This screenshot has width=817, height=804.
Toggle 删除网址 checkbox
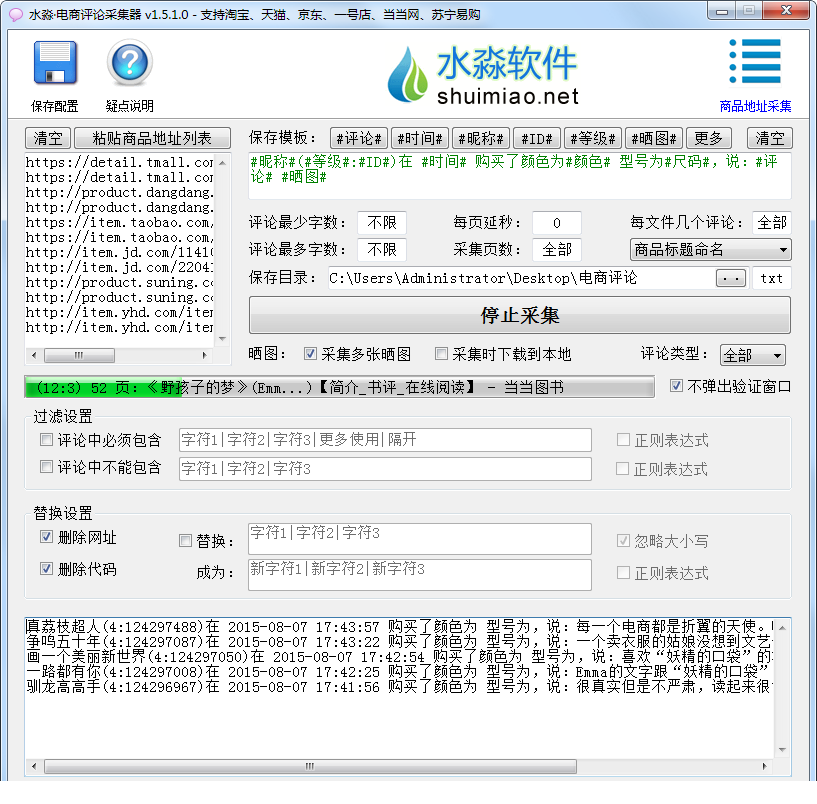click(x=46, y=537)
